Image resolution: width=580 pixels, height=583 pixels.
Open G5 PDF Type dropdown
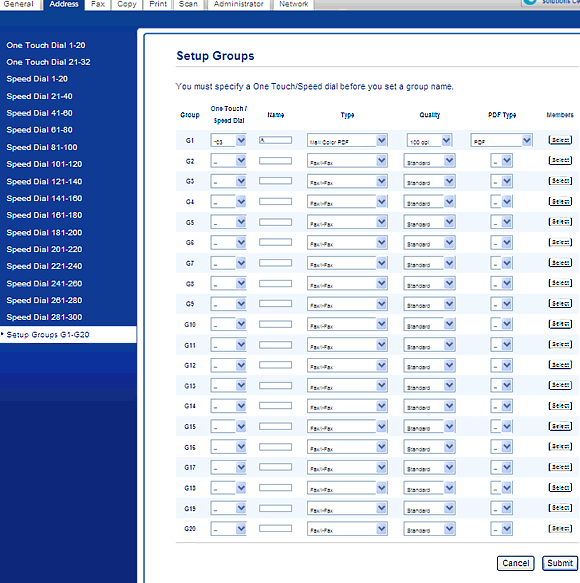[x=502, y=222]
